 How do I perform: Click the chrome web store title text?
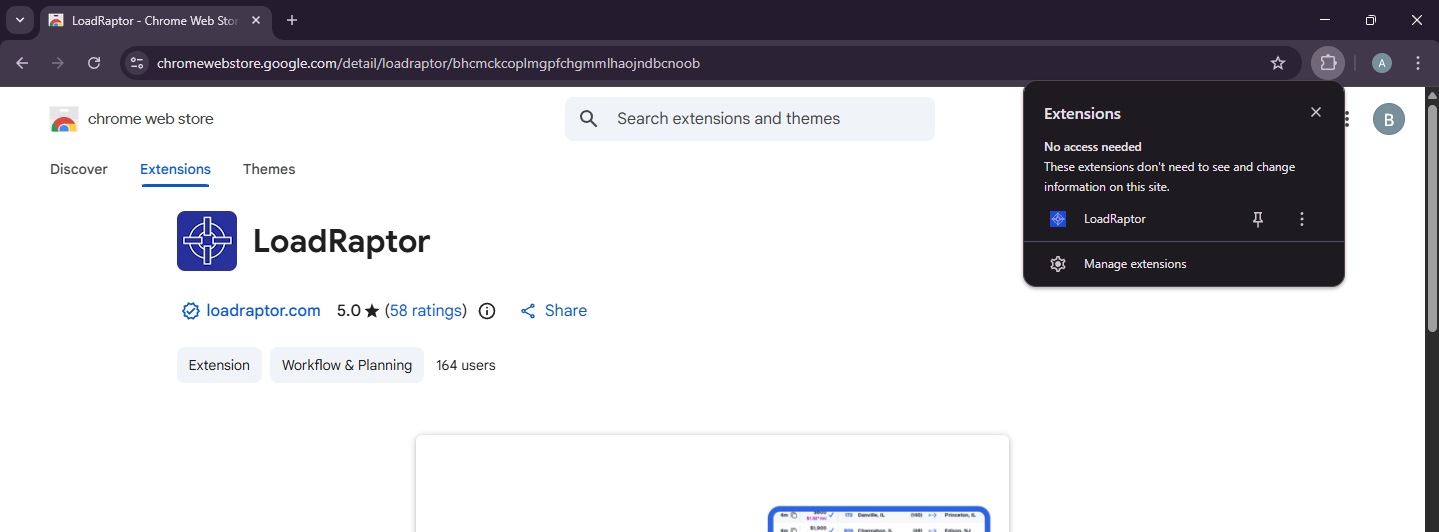(151, 119)
